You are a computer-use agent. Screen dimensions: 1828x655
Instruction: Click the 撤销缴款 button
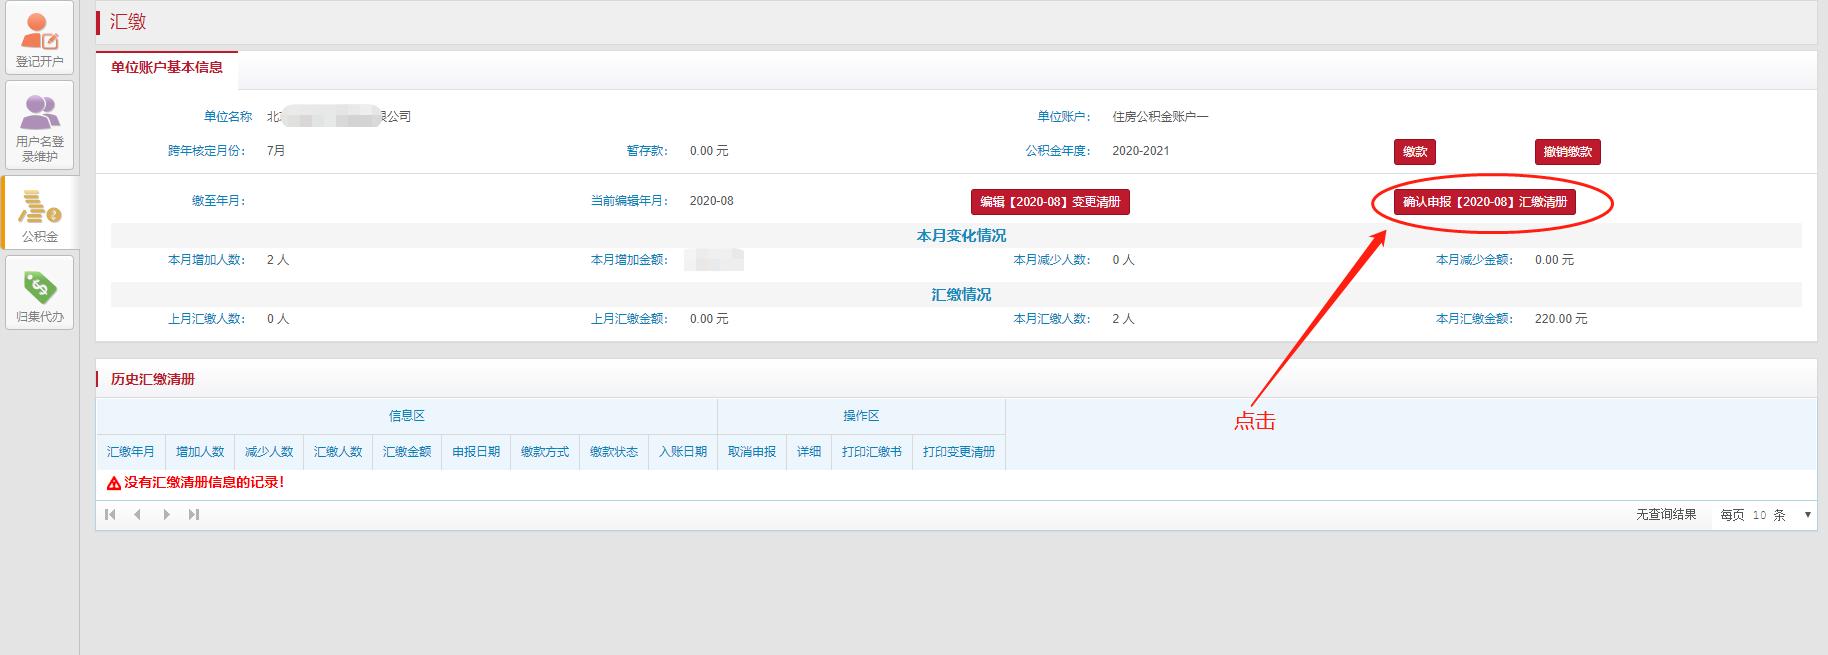[x=1567, y=152]
